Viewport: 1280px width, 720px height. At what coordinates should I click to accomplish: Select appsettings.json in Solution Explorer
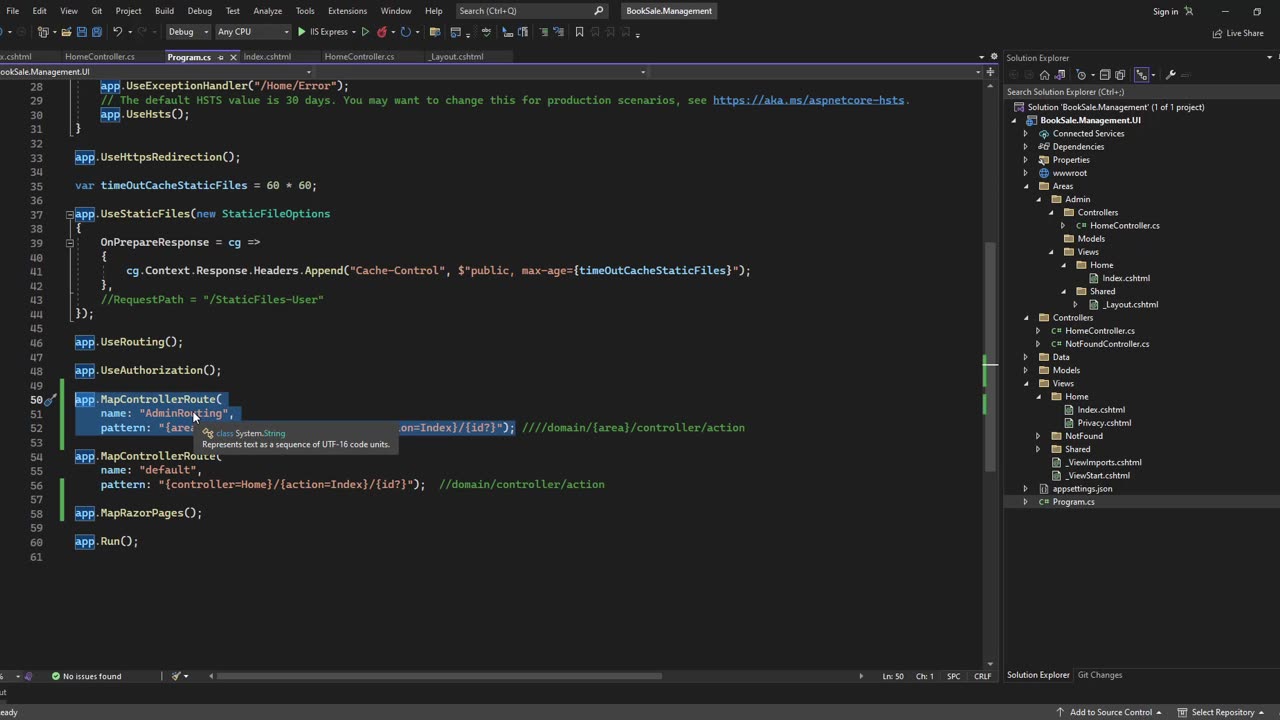[1082, 489]
